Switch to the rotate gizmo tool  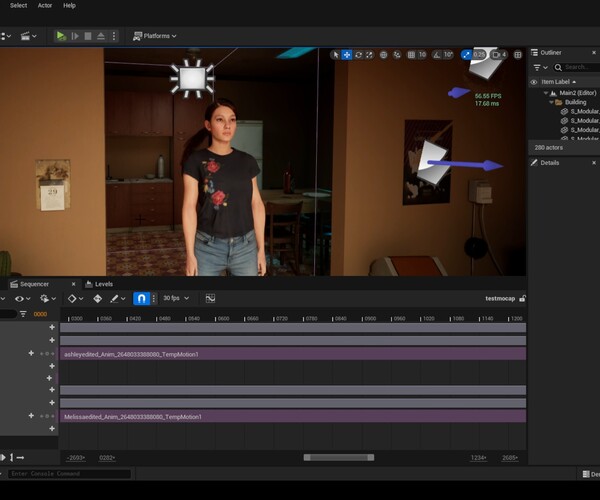point(358,55)
